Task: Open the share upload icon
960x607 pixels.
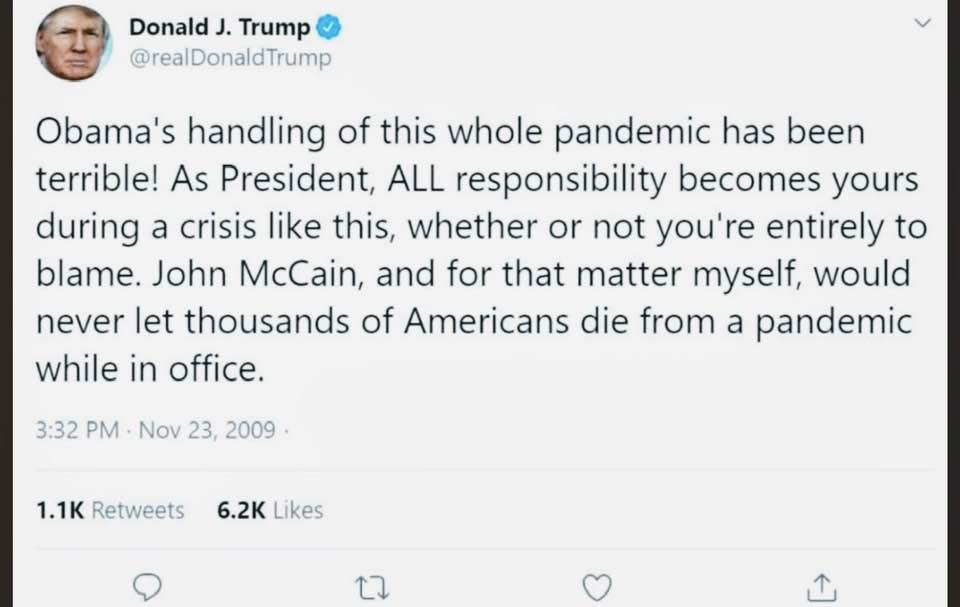Action: 821,587
